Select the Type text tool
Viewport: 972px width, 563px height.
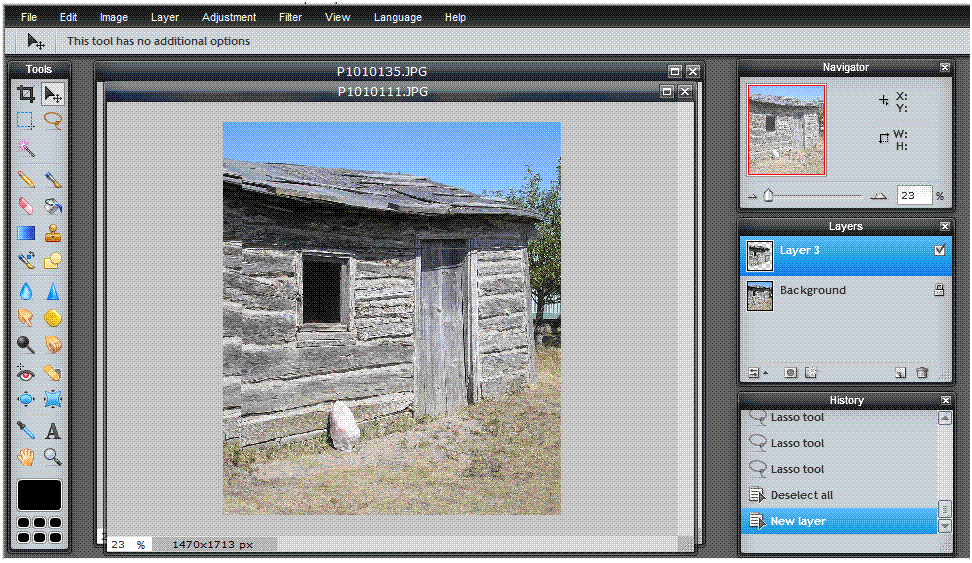pyautogui.click(x=53, y=431)
